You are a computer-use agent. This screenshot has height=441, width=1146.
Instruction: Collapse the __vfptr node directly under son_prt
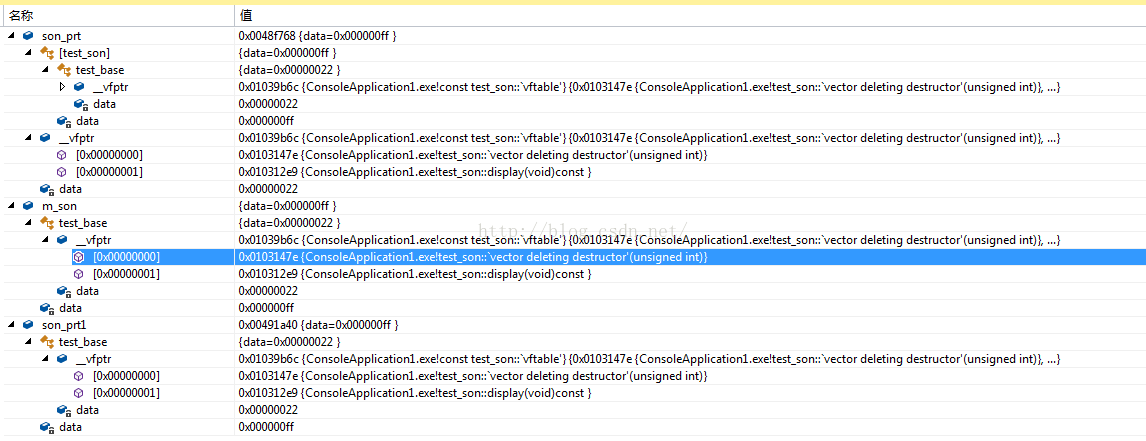tap(29, 138)
